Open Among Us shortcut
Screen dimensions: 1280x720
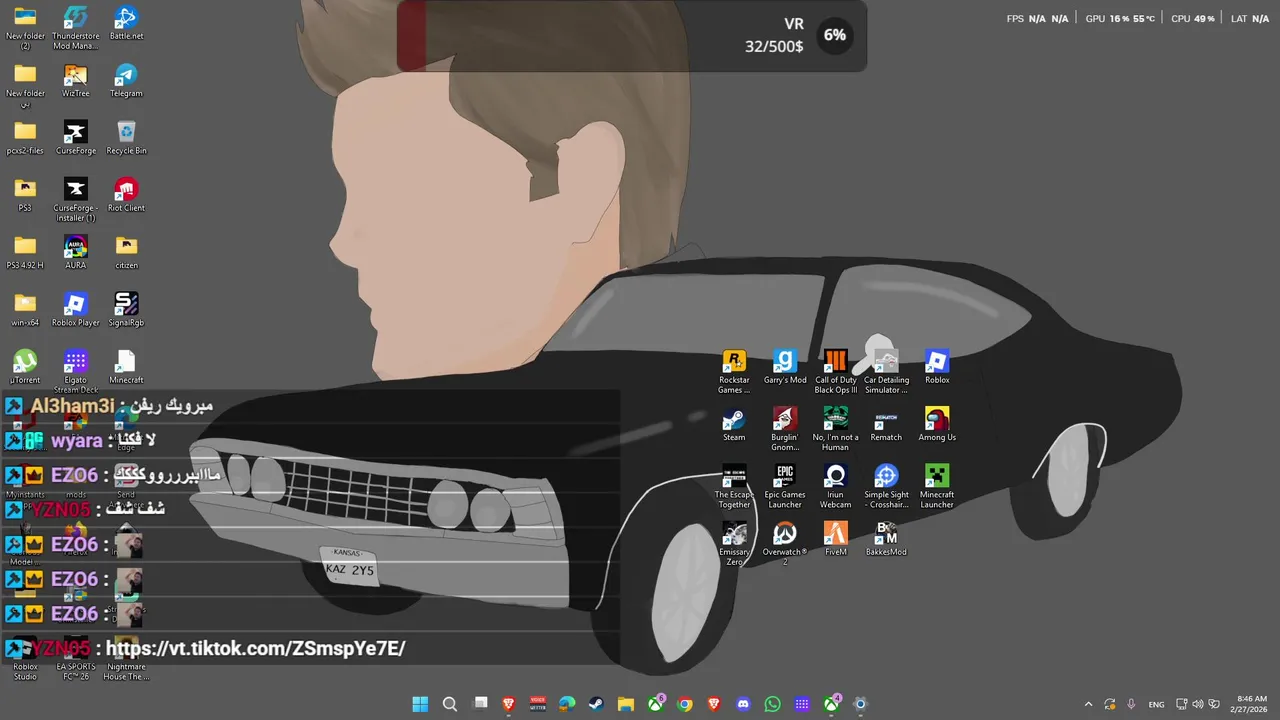tap(937, 423)
